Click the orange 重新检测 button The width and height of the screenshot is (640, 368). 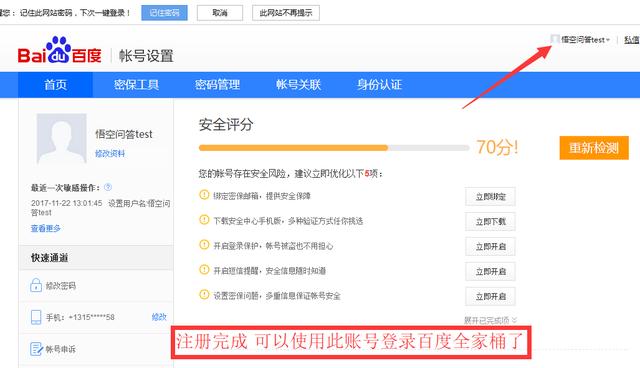[594, 148]
